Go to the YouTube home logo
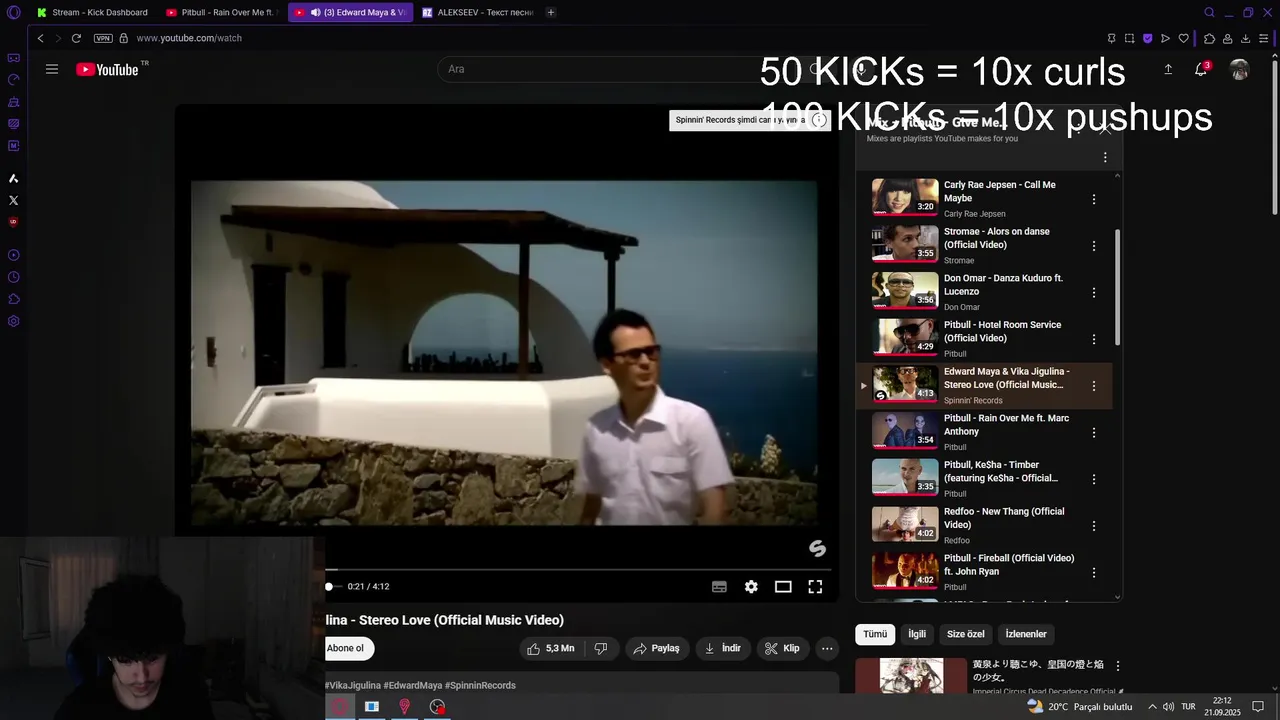The image size is (1280, 720). coord(107,69)
